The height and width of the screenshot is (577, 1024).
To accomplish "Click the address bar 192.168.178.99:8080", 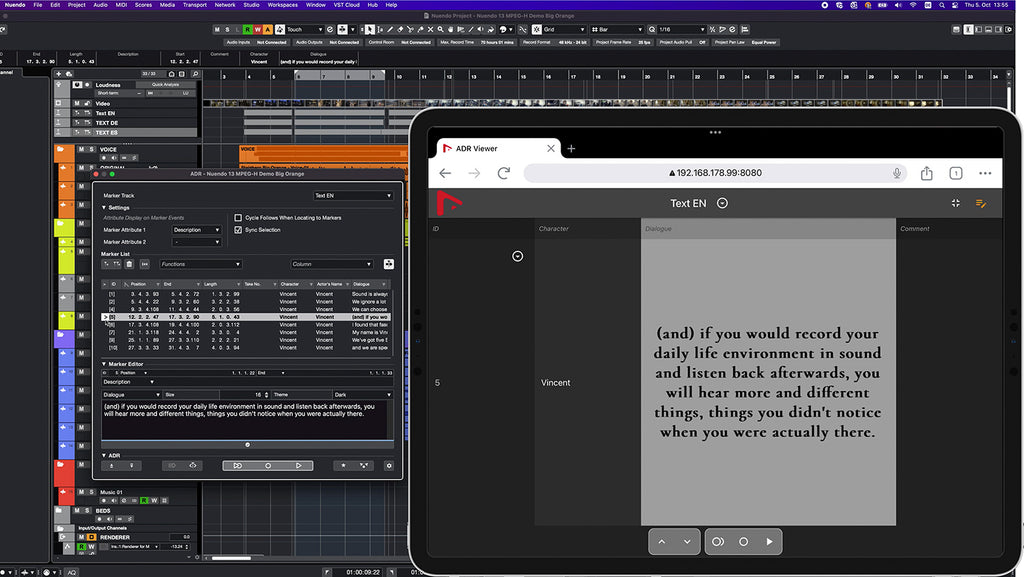I will pos(714,173).
